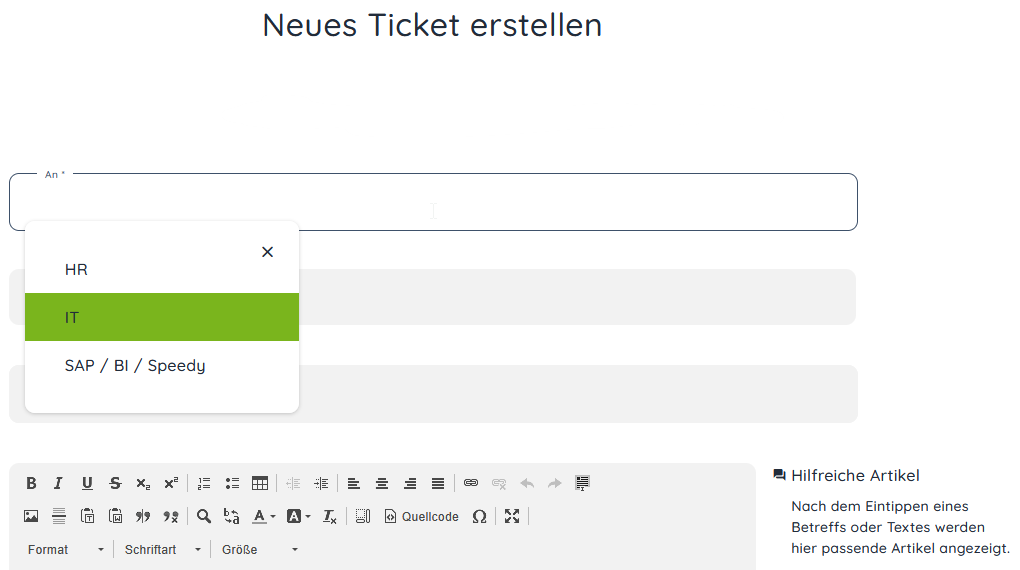1020x570 pixels.
Task: Click the Quellcode source button
Action: click(x=421, y=516)
